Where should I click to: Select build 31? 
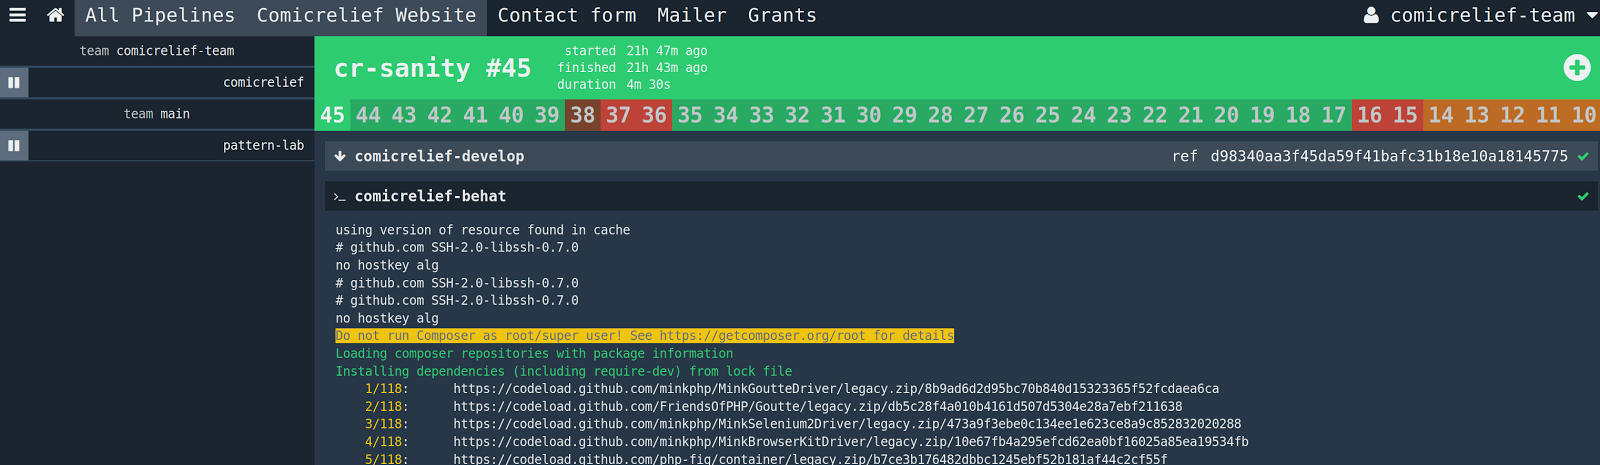coord(833,115)
